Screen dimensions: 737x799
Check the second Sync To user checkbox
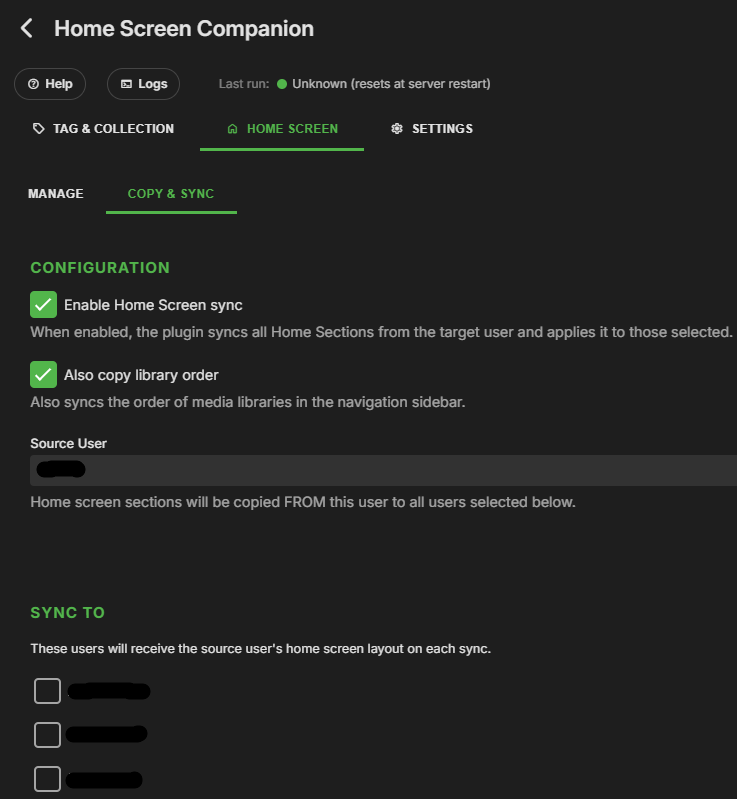pos(47,735)
